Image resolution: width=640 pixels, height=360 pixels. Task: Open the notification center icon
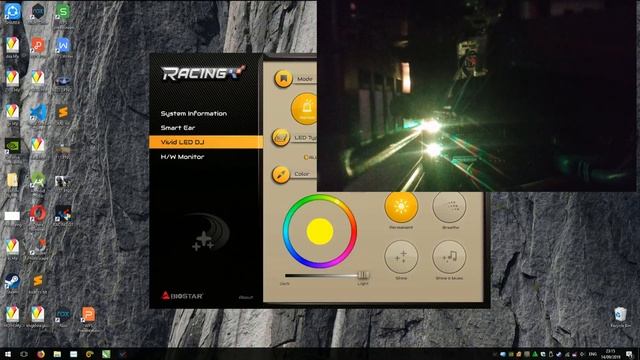[x=629, y=354]
